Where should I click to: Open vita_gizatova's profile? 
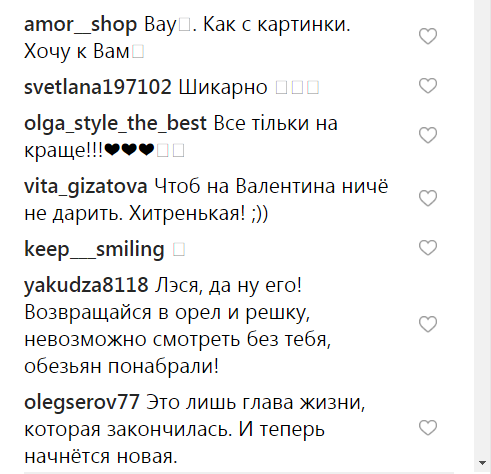pyautogui.click(x=86, y=187)
